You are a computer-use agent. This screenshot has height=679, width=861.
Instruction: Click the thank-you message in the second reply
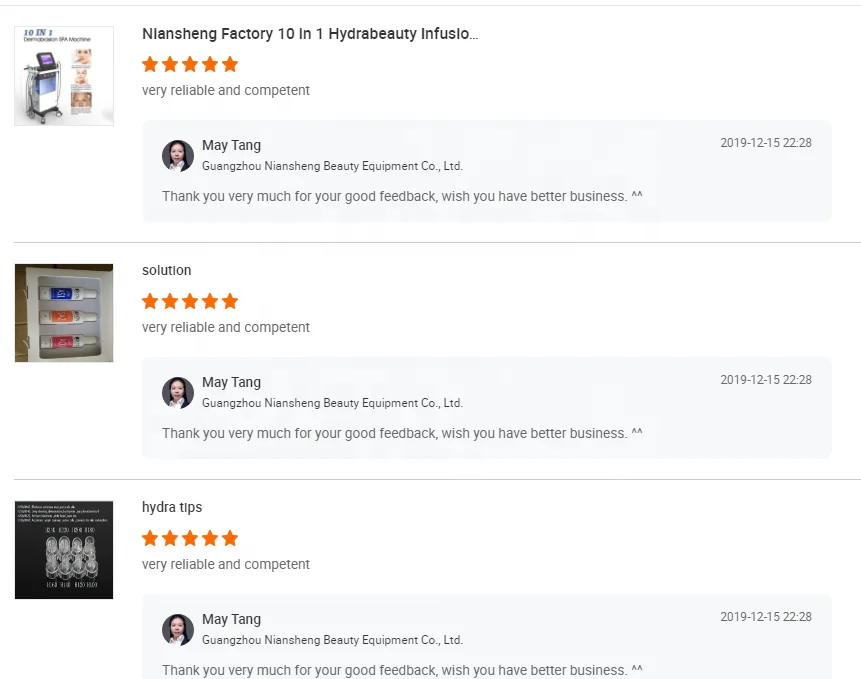click(402, 434)
